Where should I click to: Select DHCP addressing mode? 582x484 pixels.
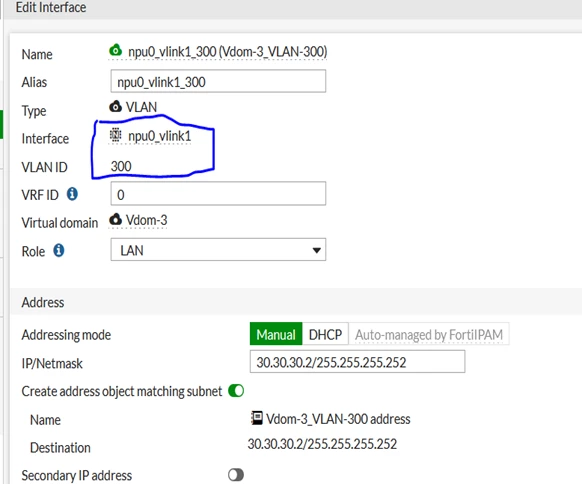[x=325, y=334]
